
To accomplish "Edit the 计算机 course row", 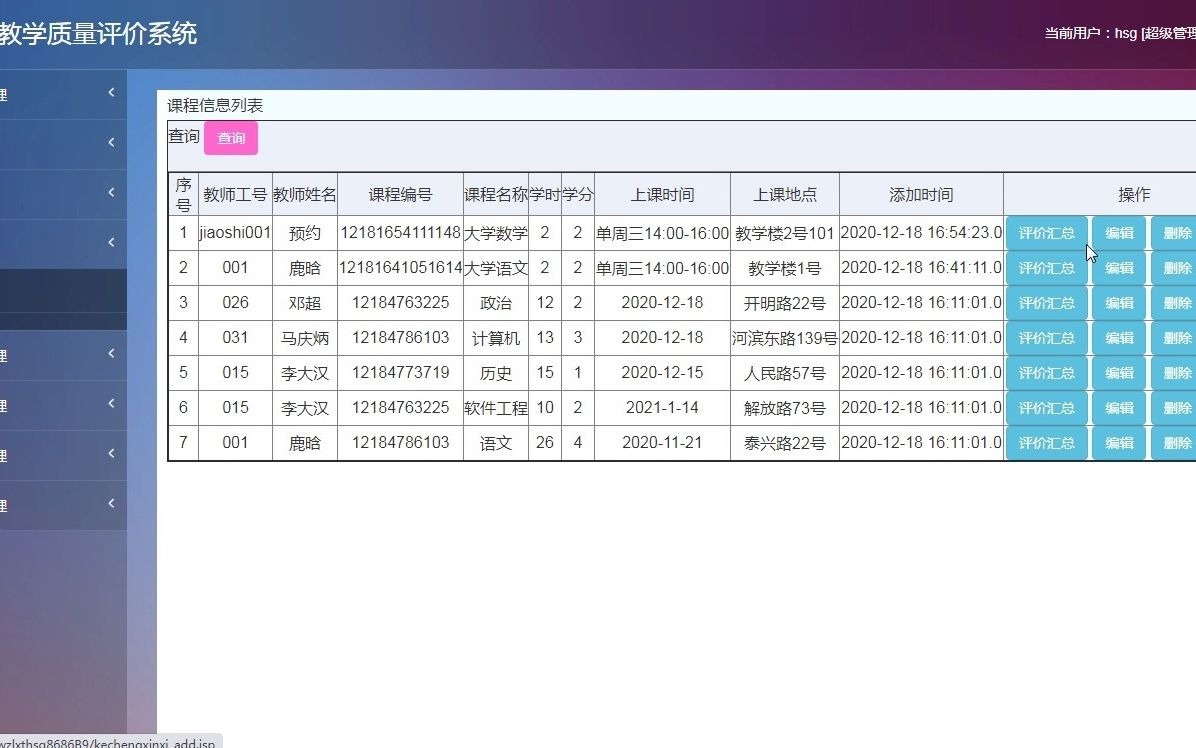I will (1119, 339).
